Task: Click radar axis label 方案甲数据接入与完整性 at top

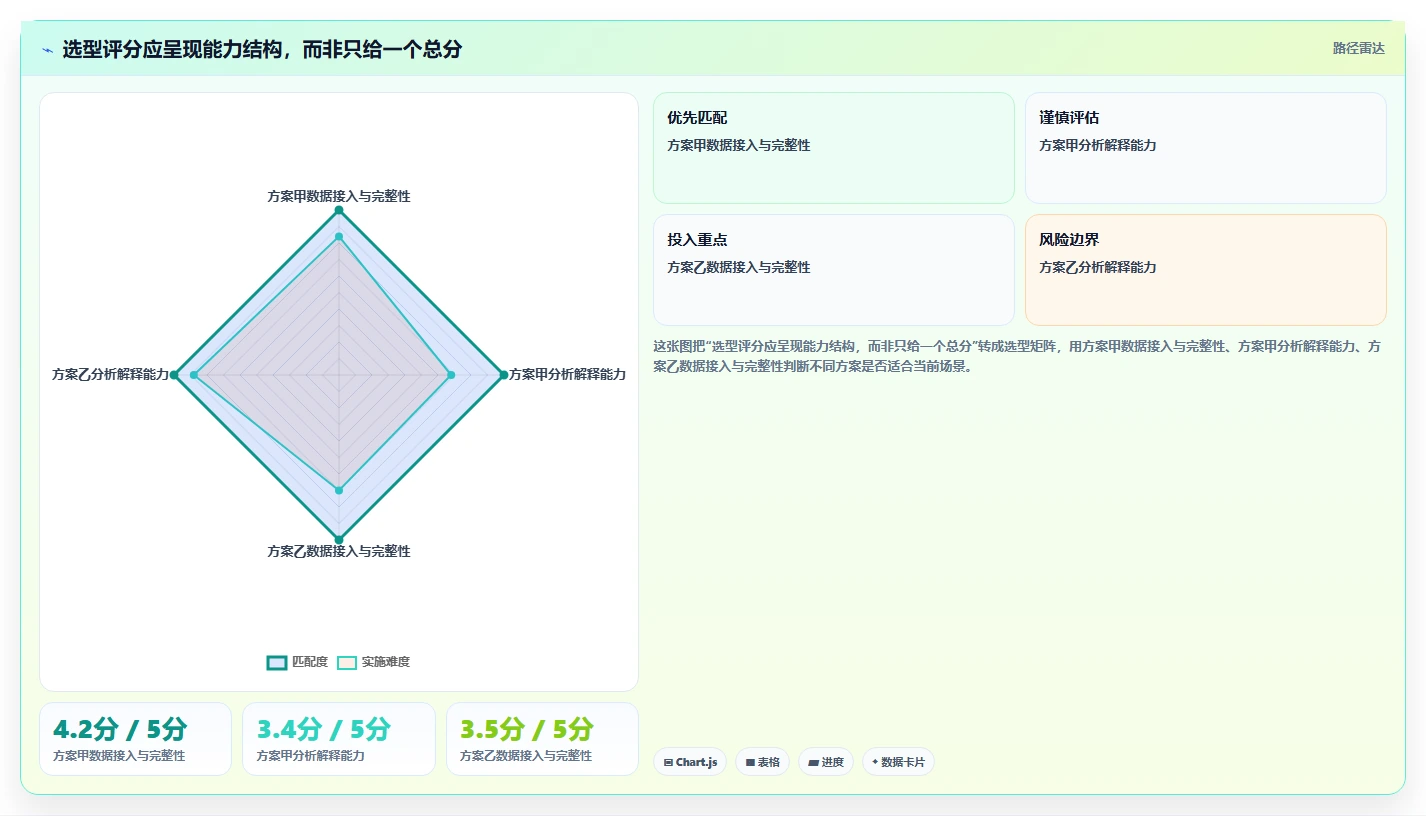Action: click(x=339, y=196)
